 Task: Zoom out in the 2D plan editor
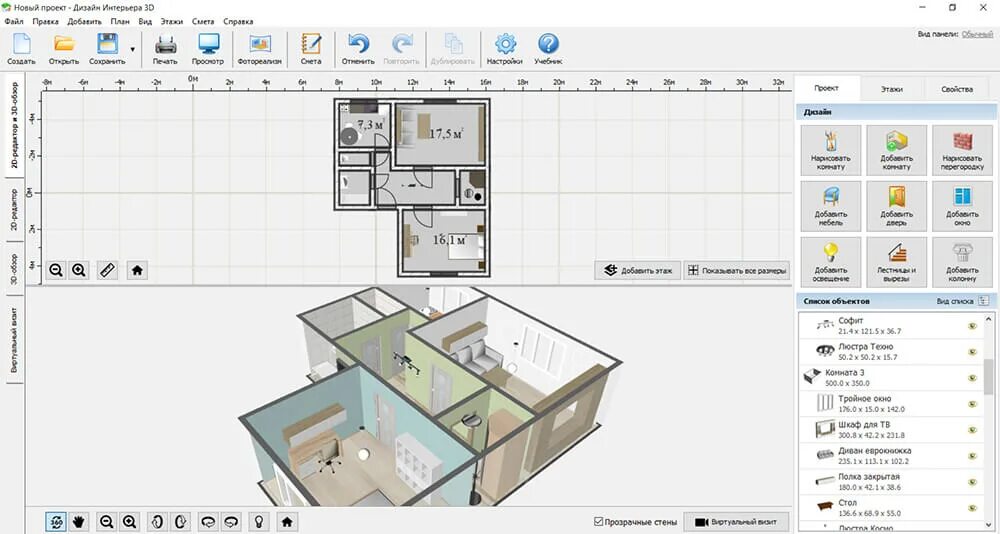tap(56, 270)
